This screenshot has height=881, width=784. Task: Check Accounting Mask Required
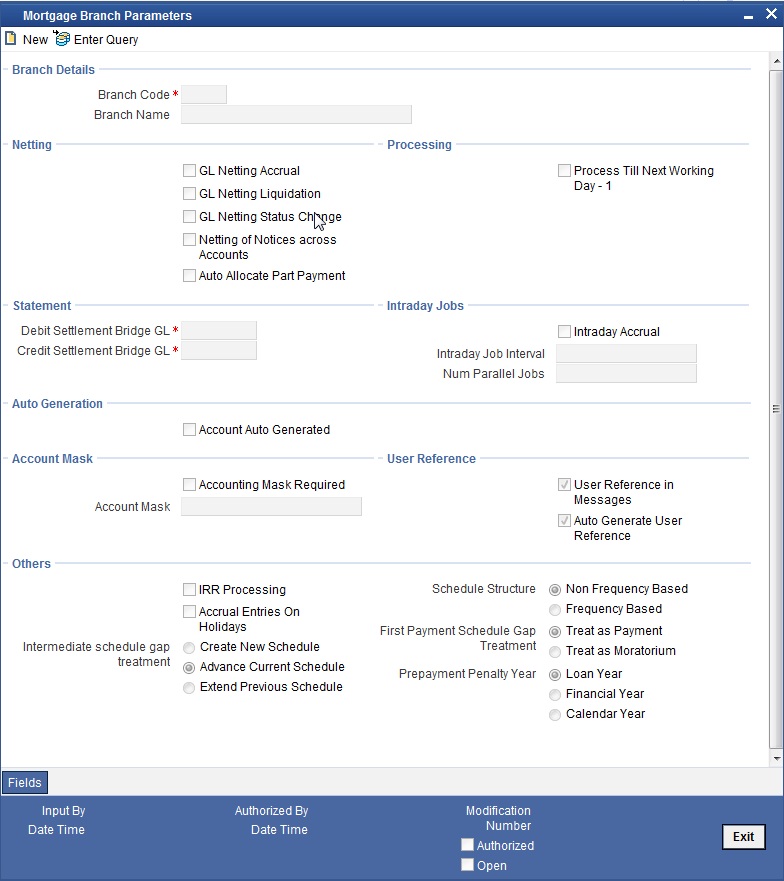pyautogui.click(x=189, y=484)
